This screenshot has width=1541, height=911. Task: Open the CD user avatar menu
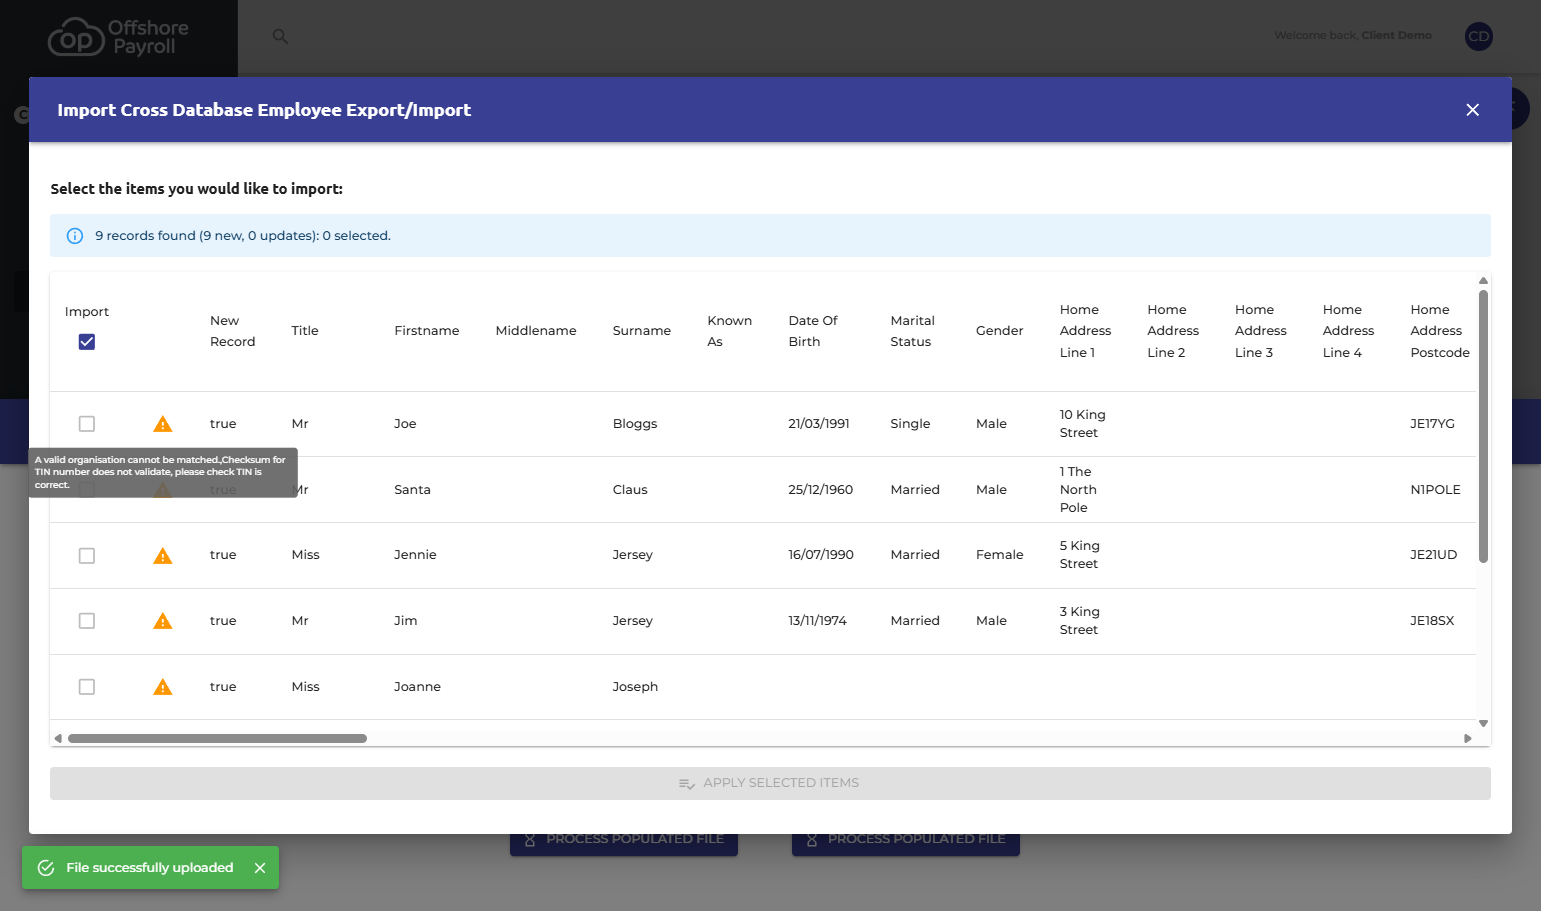pos(1478,36)
